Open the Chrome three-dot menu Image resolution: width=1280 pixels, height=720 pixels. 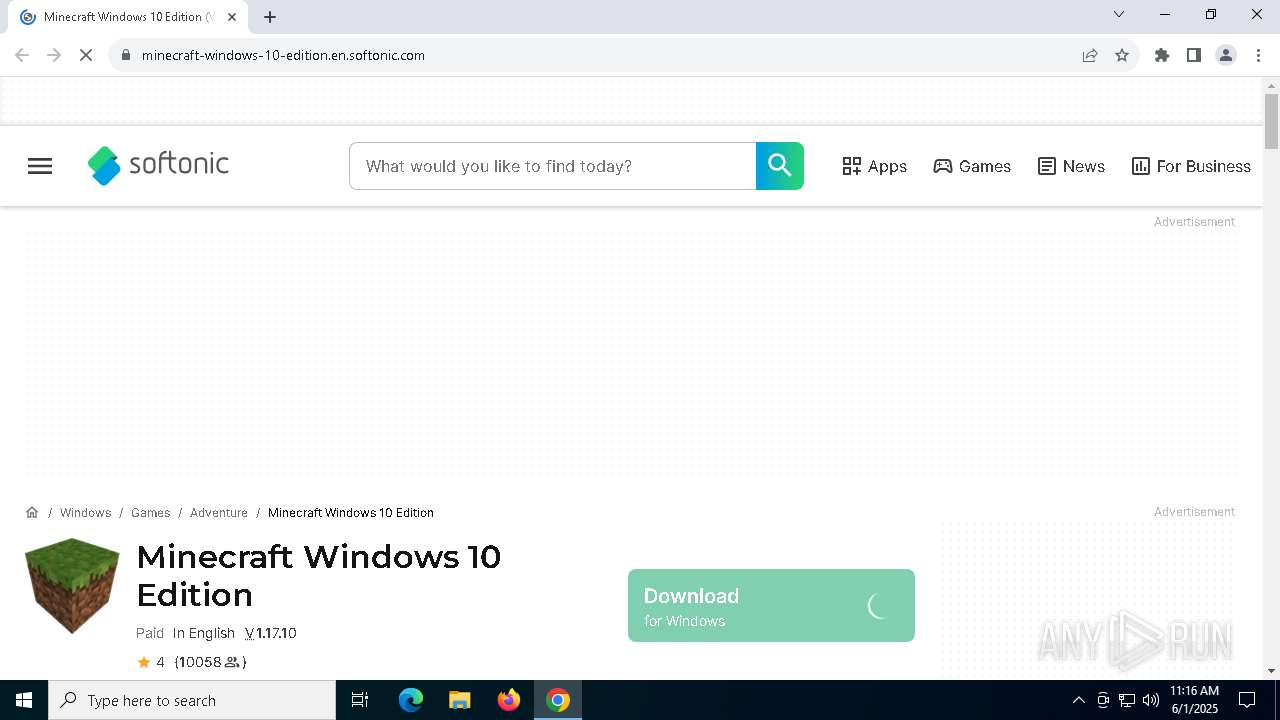tap(1258, 55)
